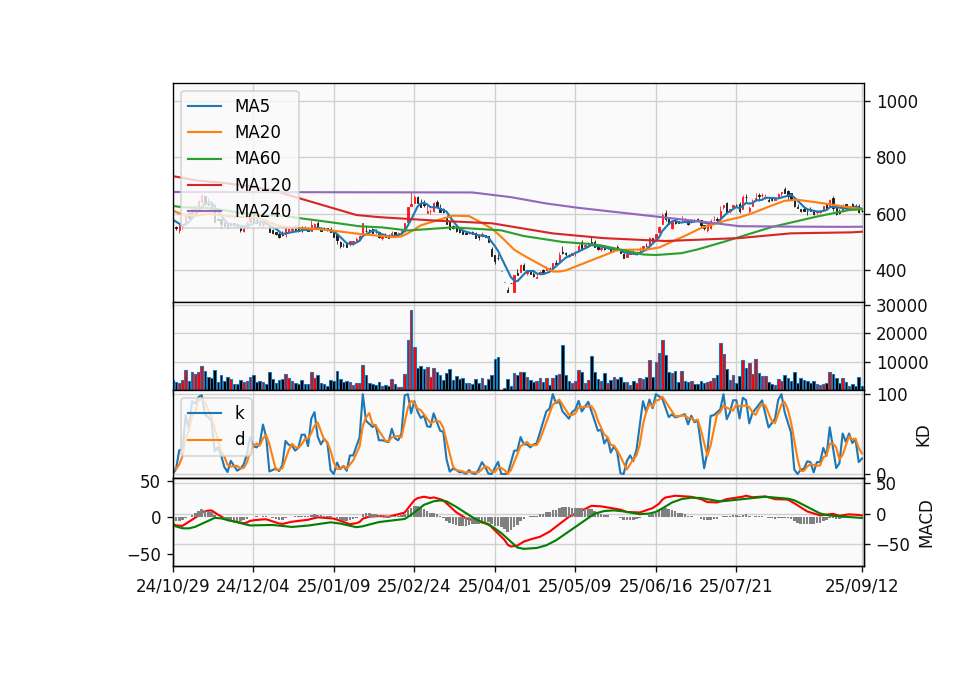Click the MACD axis title
This screenshot has height=690, width=960.
pos(926,525)
